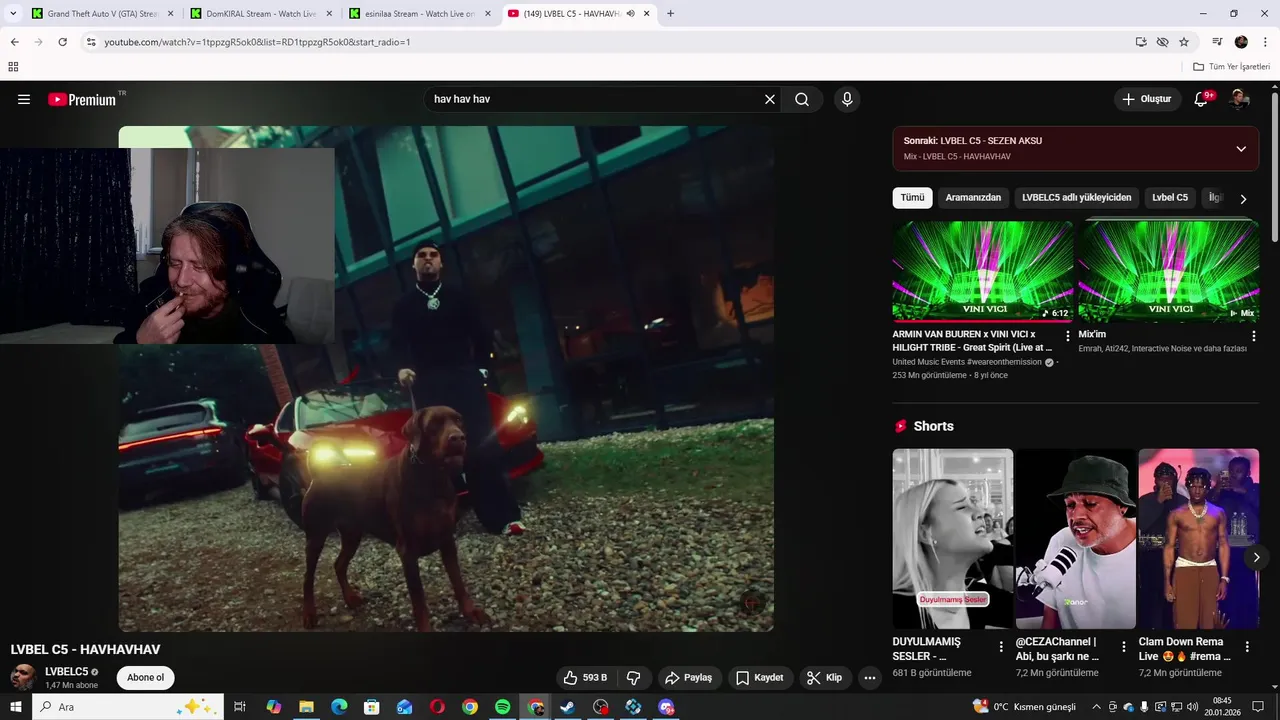This screenshot has width=1280, height=720.
Task: Install the app via address bar icon
Action: [x=1141, y=42]
